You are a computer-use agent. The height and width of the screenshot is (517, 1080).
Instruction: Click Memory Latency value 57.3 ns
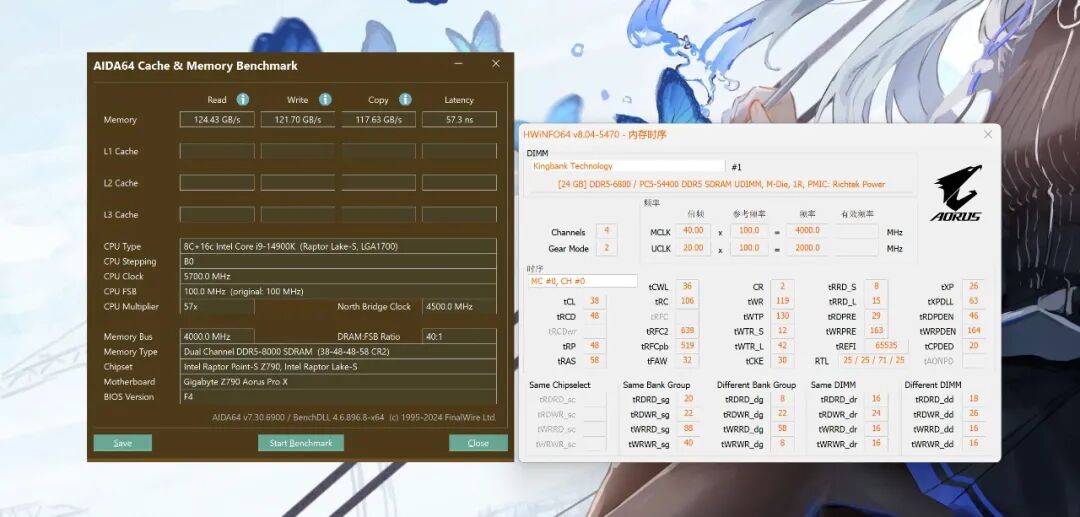(x=459, y=120)
